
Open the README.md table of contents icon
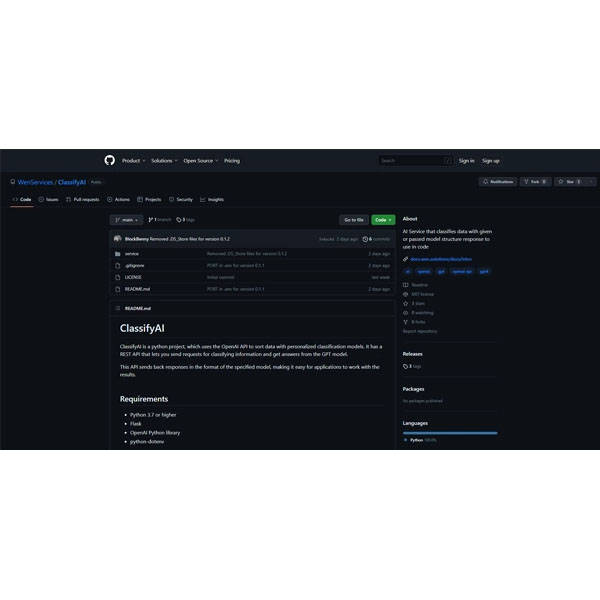(x=118, y=309)
